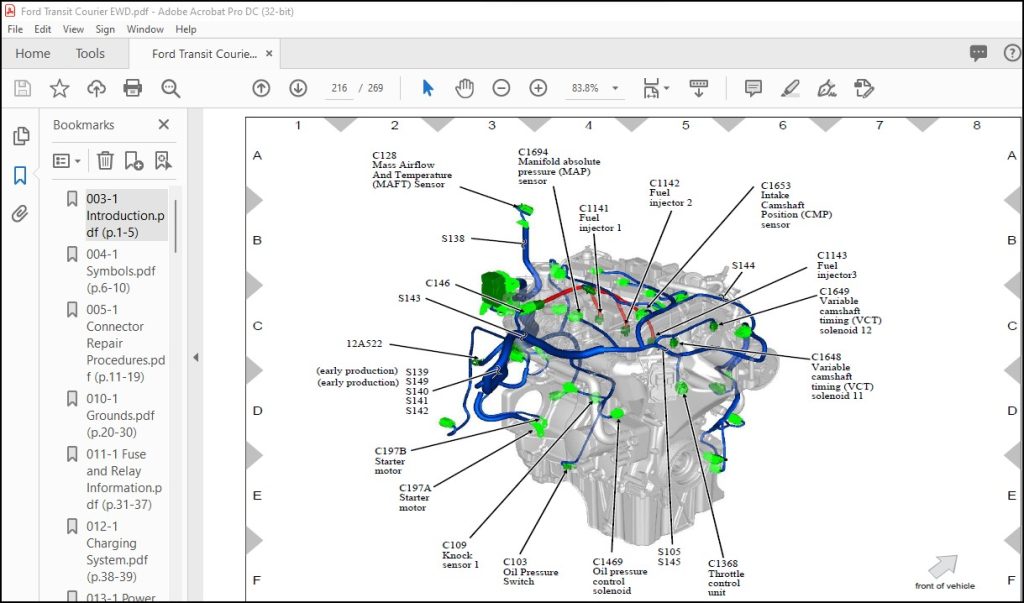Click the C1694 MAP sensor label
Screen dimensions: 1024x603
pos(559,167)
